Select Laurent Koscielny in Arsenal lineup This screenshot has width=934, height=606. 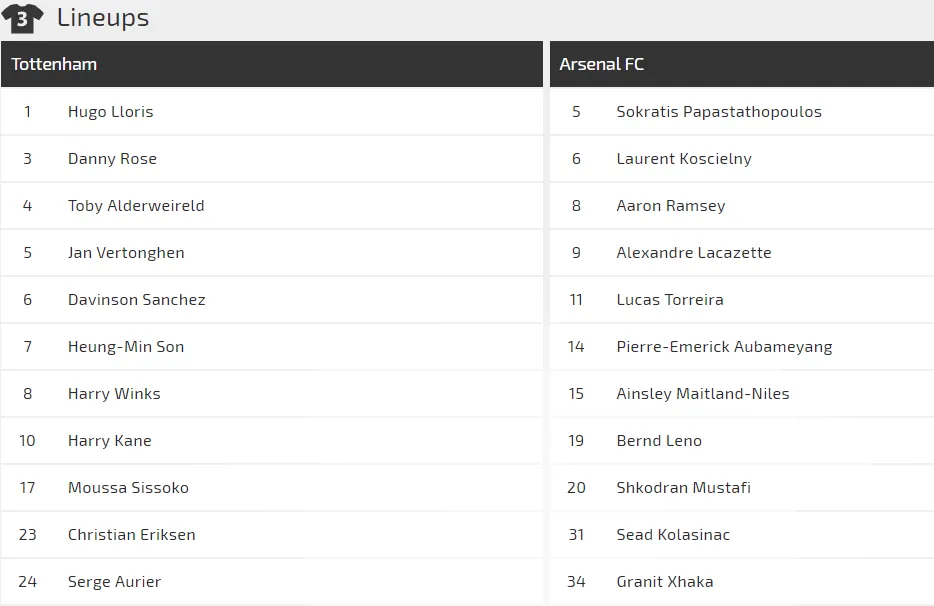(x=683, y=159)
